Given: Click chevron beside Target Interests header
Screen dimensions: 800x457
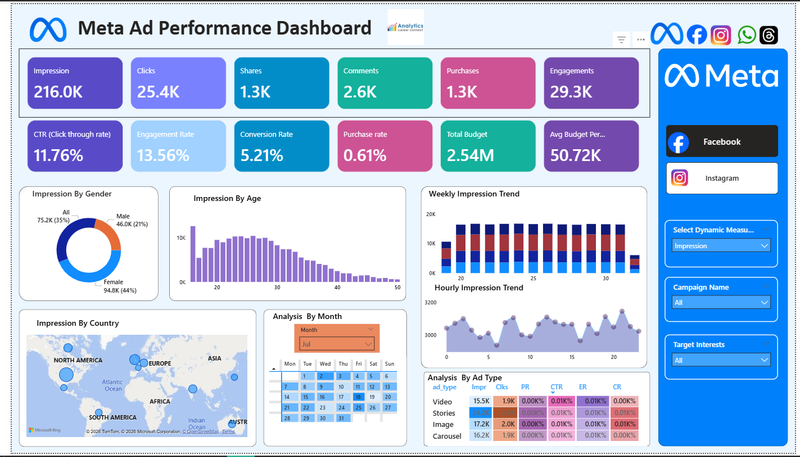Looking at the screenshot, I should (x=766, y=345).
